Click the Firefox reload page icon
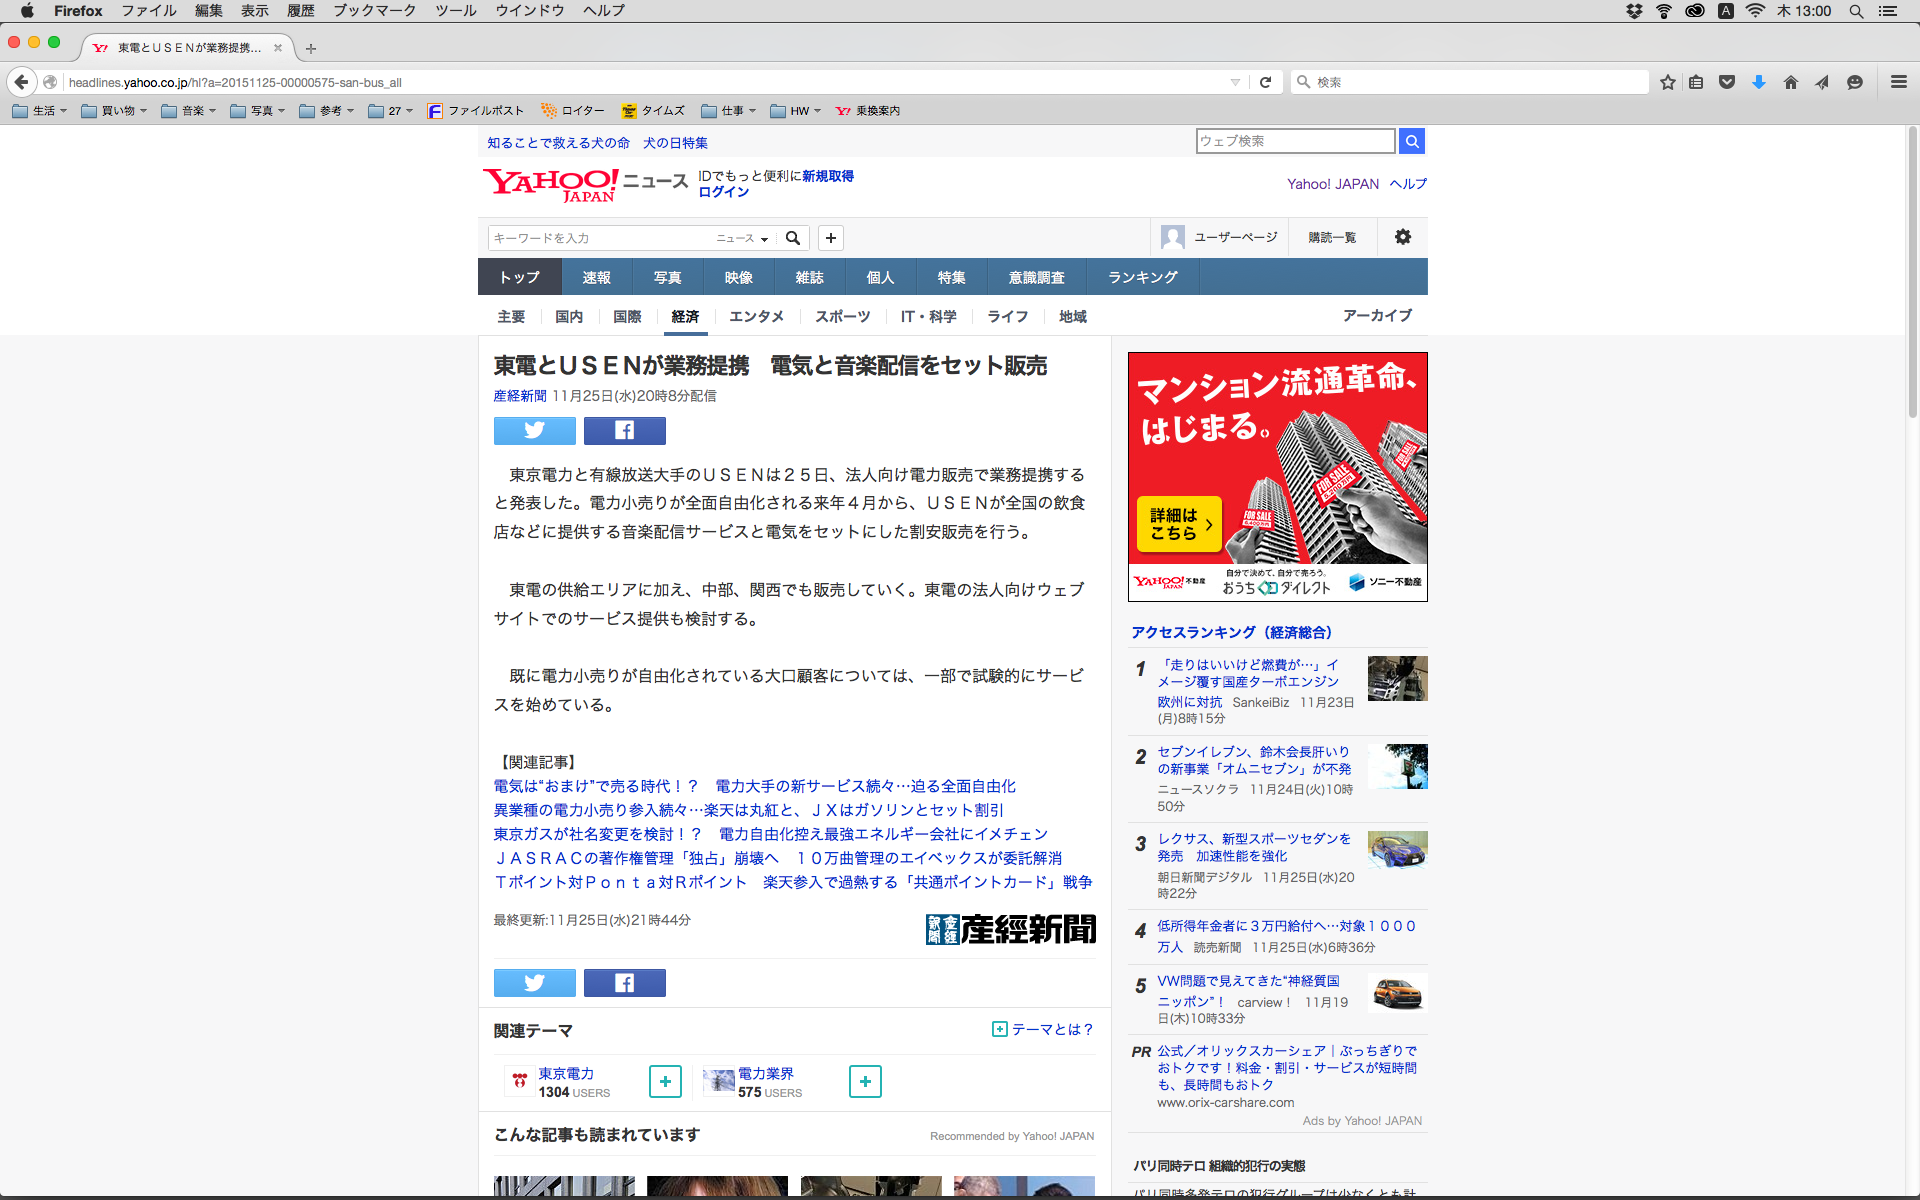 (1265, 82)
